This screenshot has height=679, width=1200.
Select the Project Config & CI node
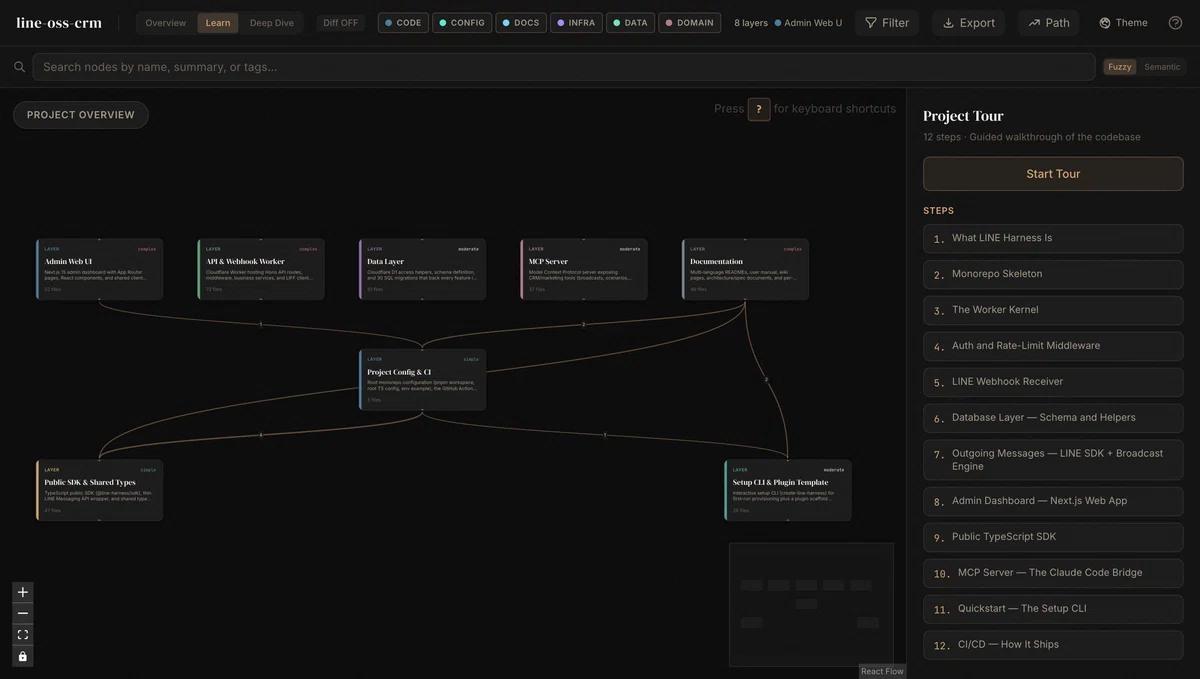(x=423, y=380)
